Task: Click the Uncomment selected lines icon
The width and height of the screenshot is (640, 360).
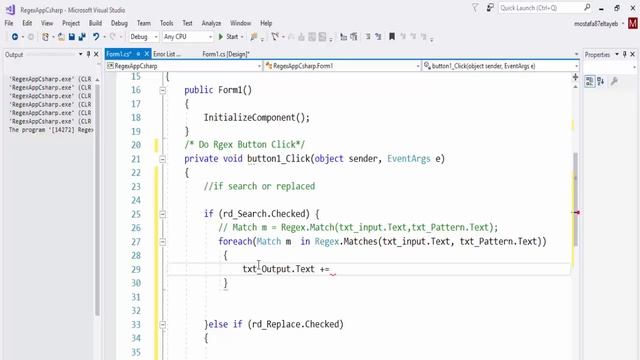Action: (378, 37)
